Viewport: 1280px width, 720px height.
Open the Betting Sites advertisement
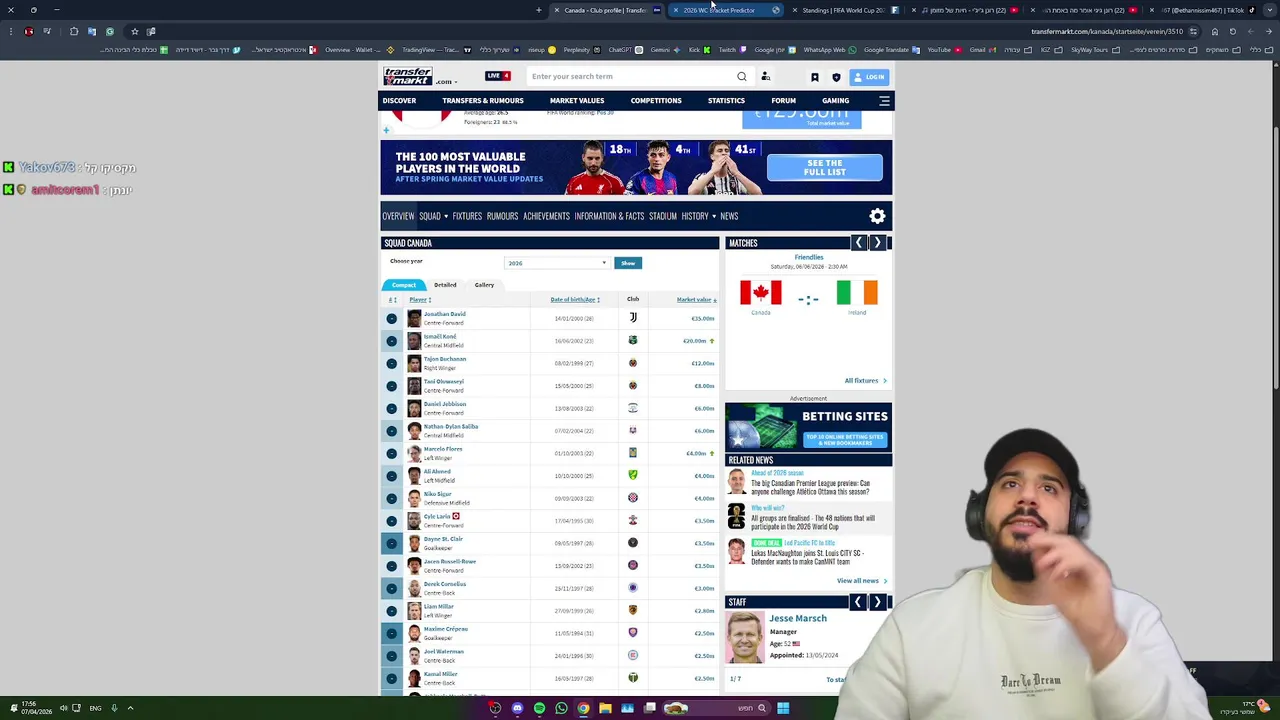pos(808,427)
